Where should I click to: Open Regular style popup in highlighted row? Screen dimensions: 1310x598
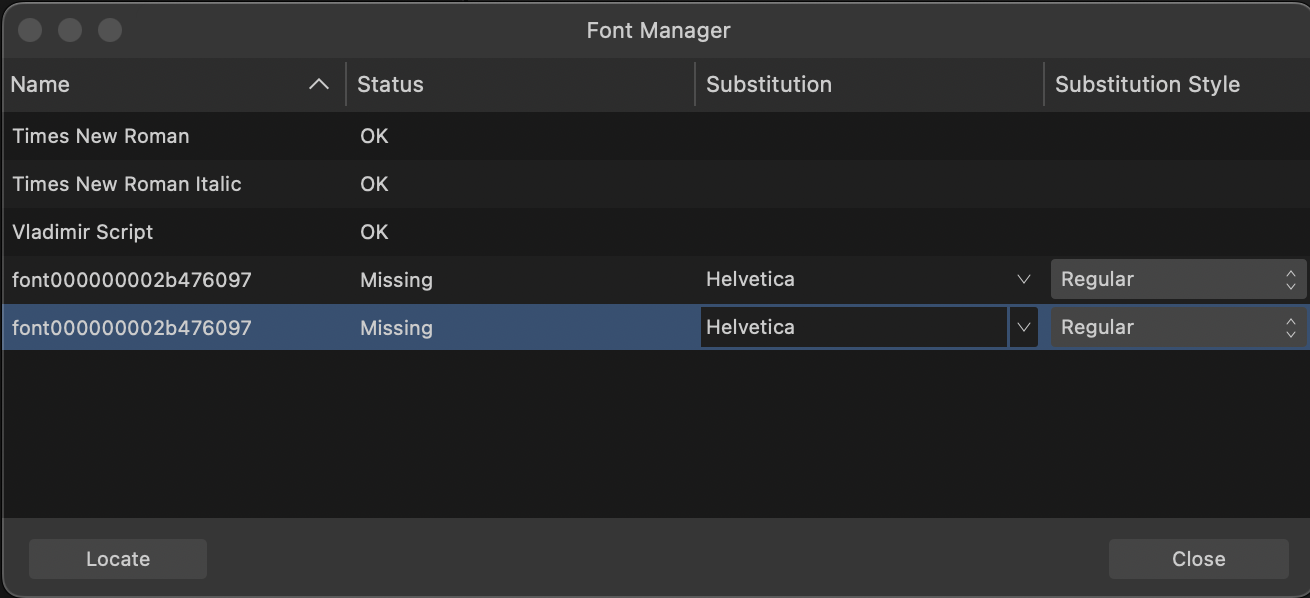click(x=1178, y=327)
